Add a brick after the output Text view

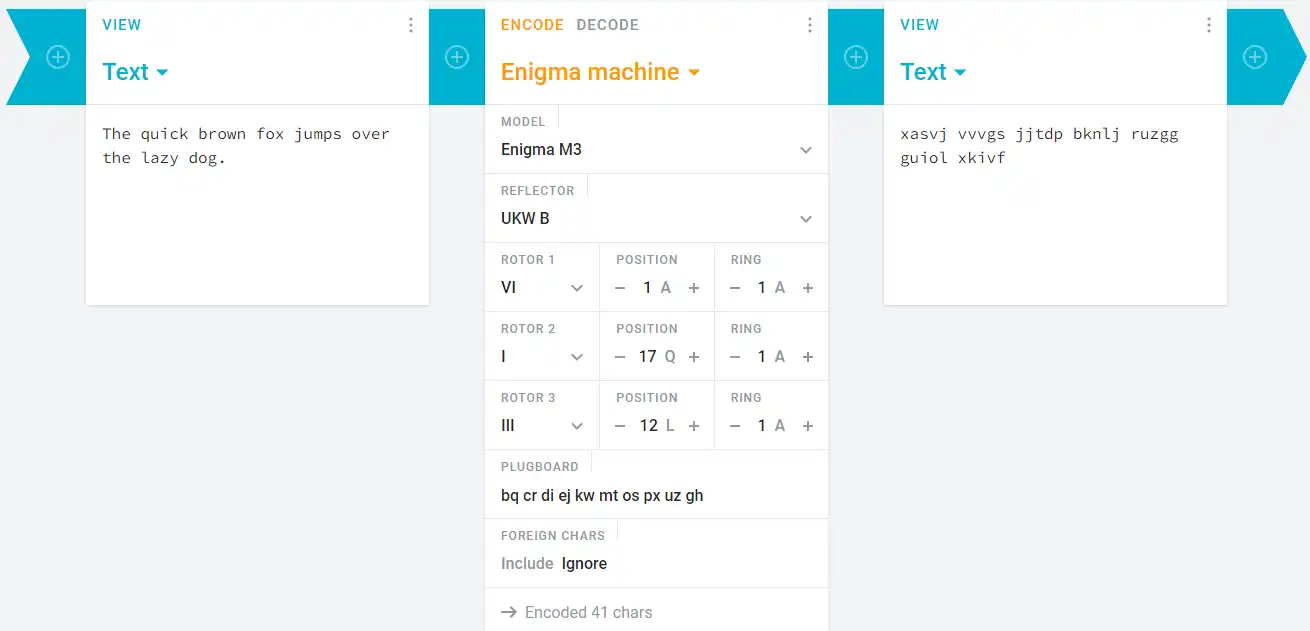[1255, 57]
